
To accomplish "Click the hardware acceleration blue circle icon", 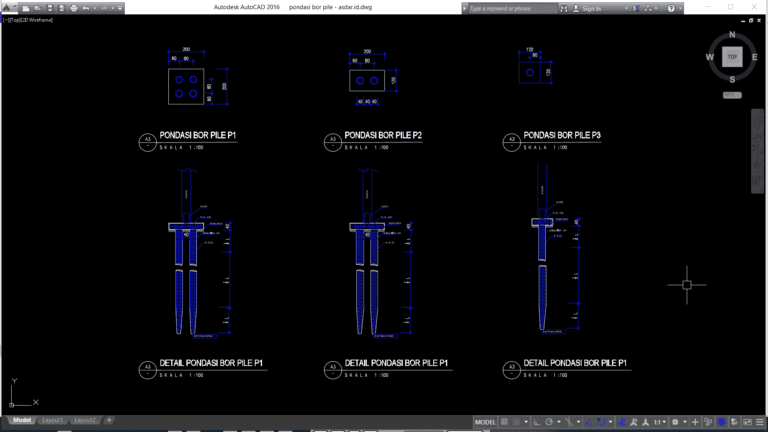I will point(722,422).
